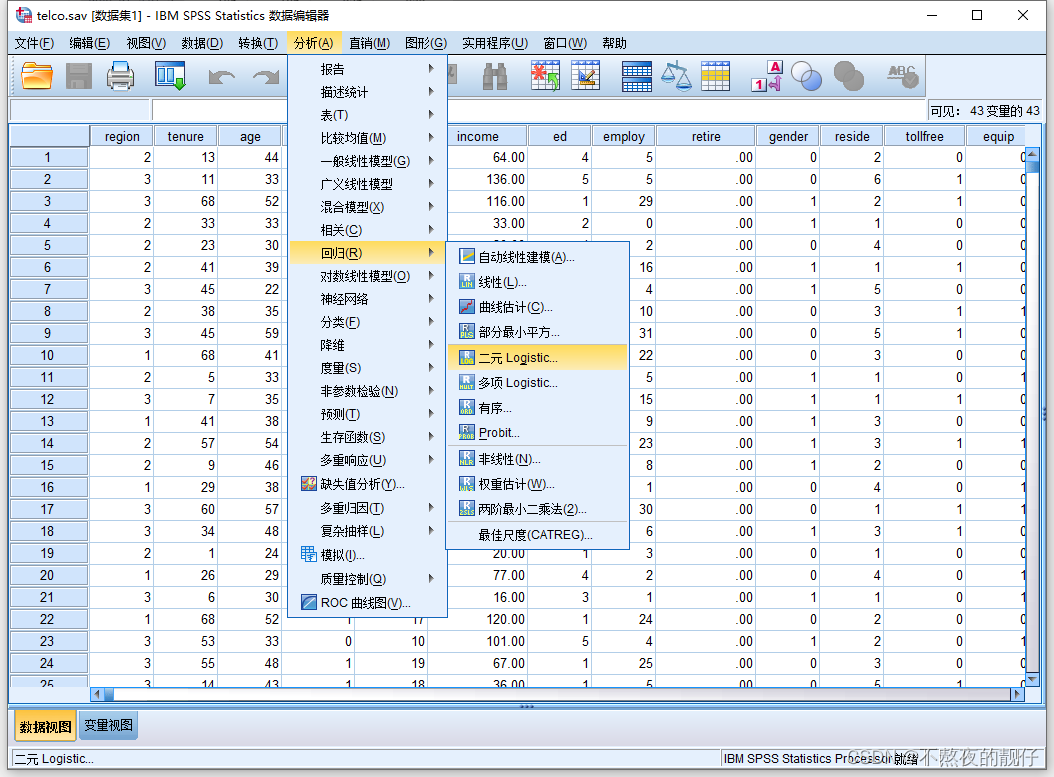Click the gender column header
Screen dimensions: 1054x777
pos(788,136)
